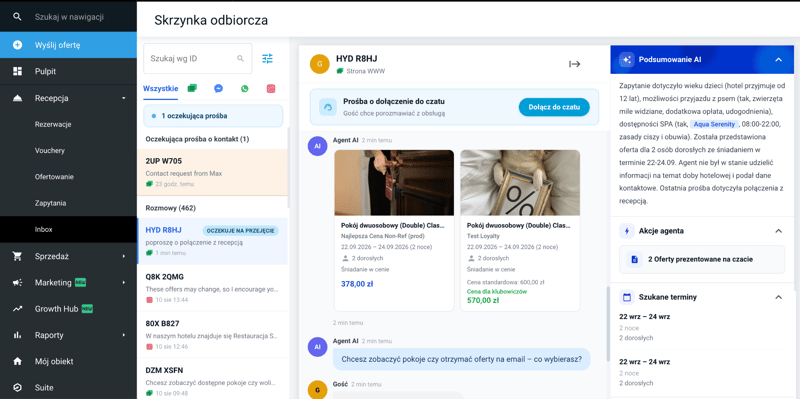Collapse the Recepcja submenu arrow

tap(123, 98)
